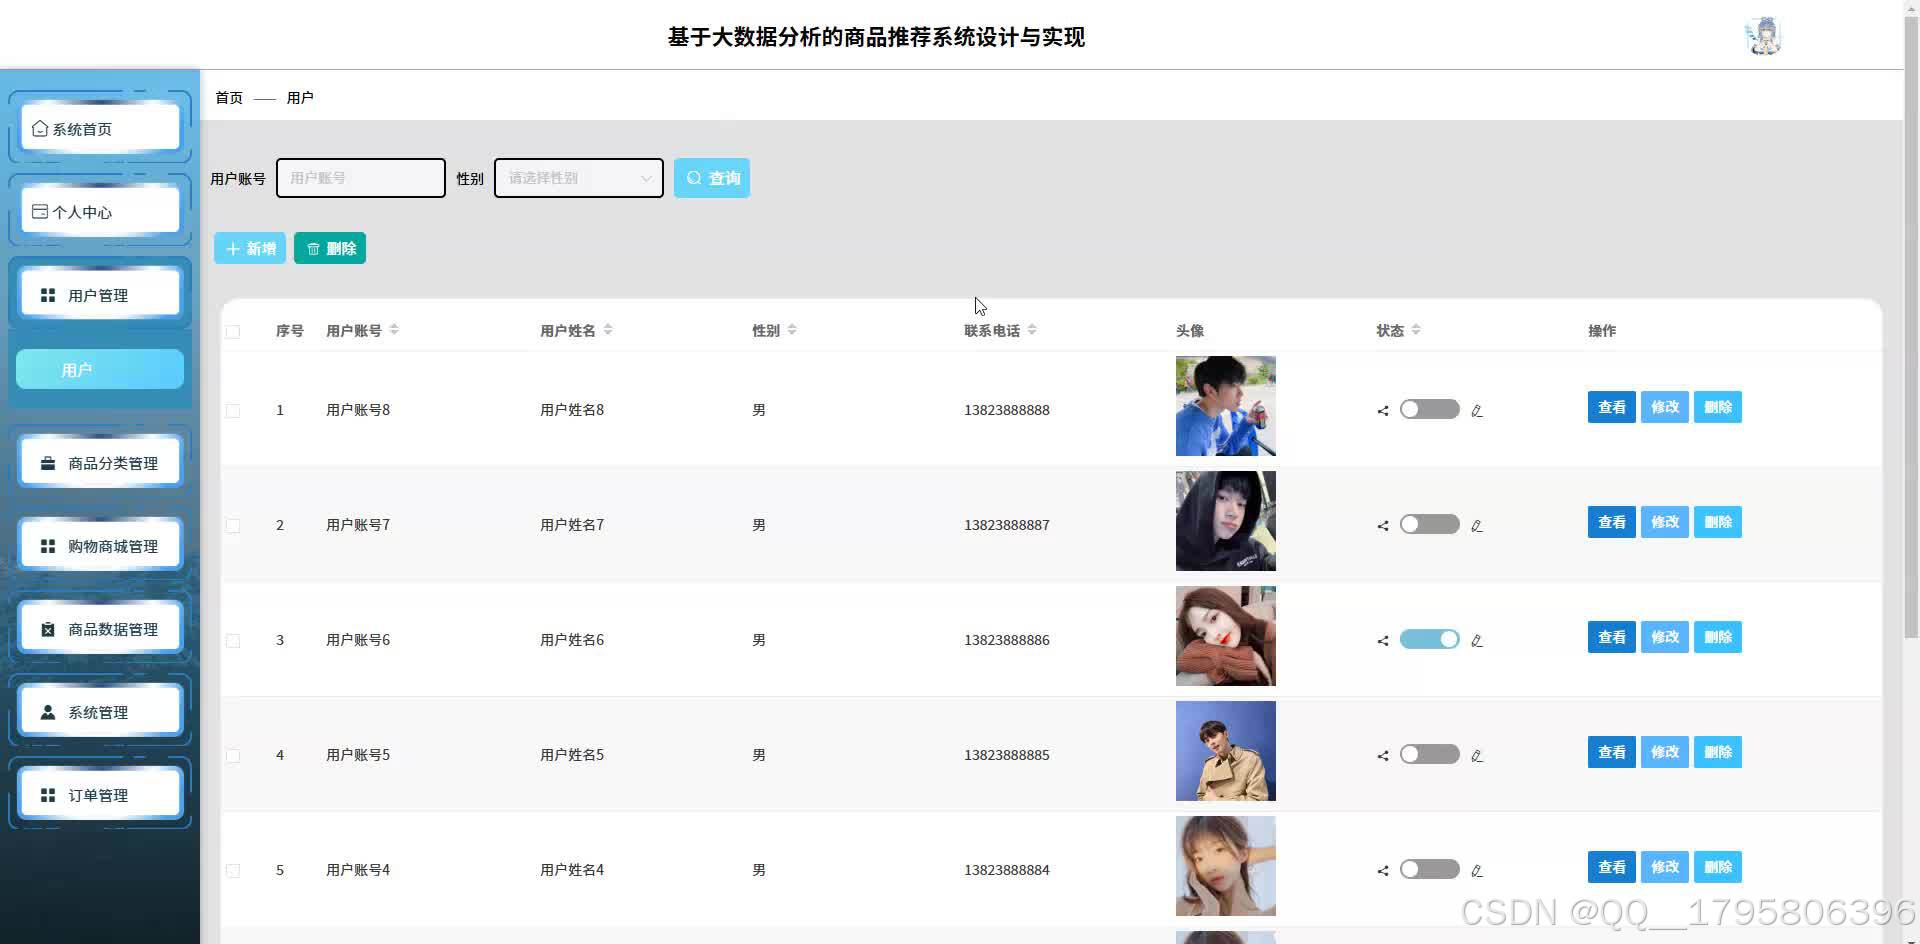Expand the 购物商城管理 sidebar menu
This screenshot has width=1920, height=944.
pyautogui.click(x=100, y=546)
